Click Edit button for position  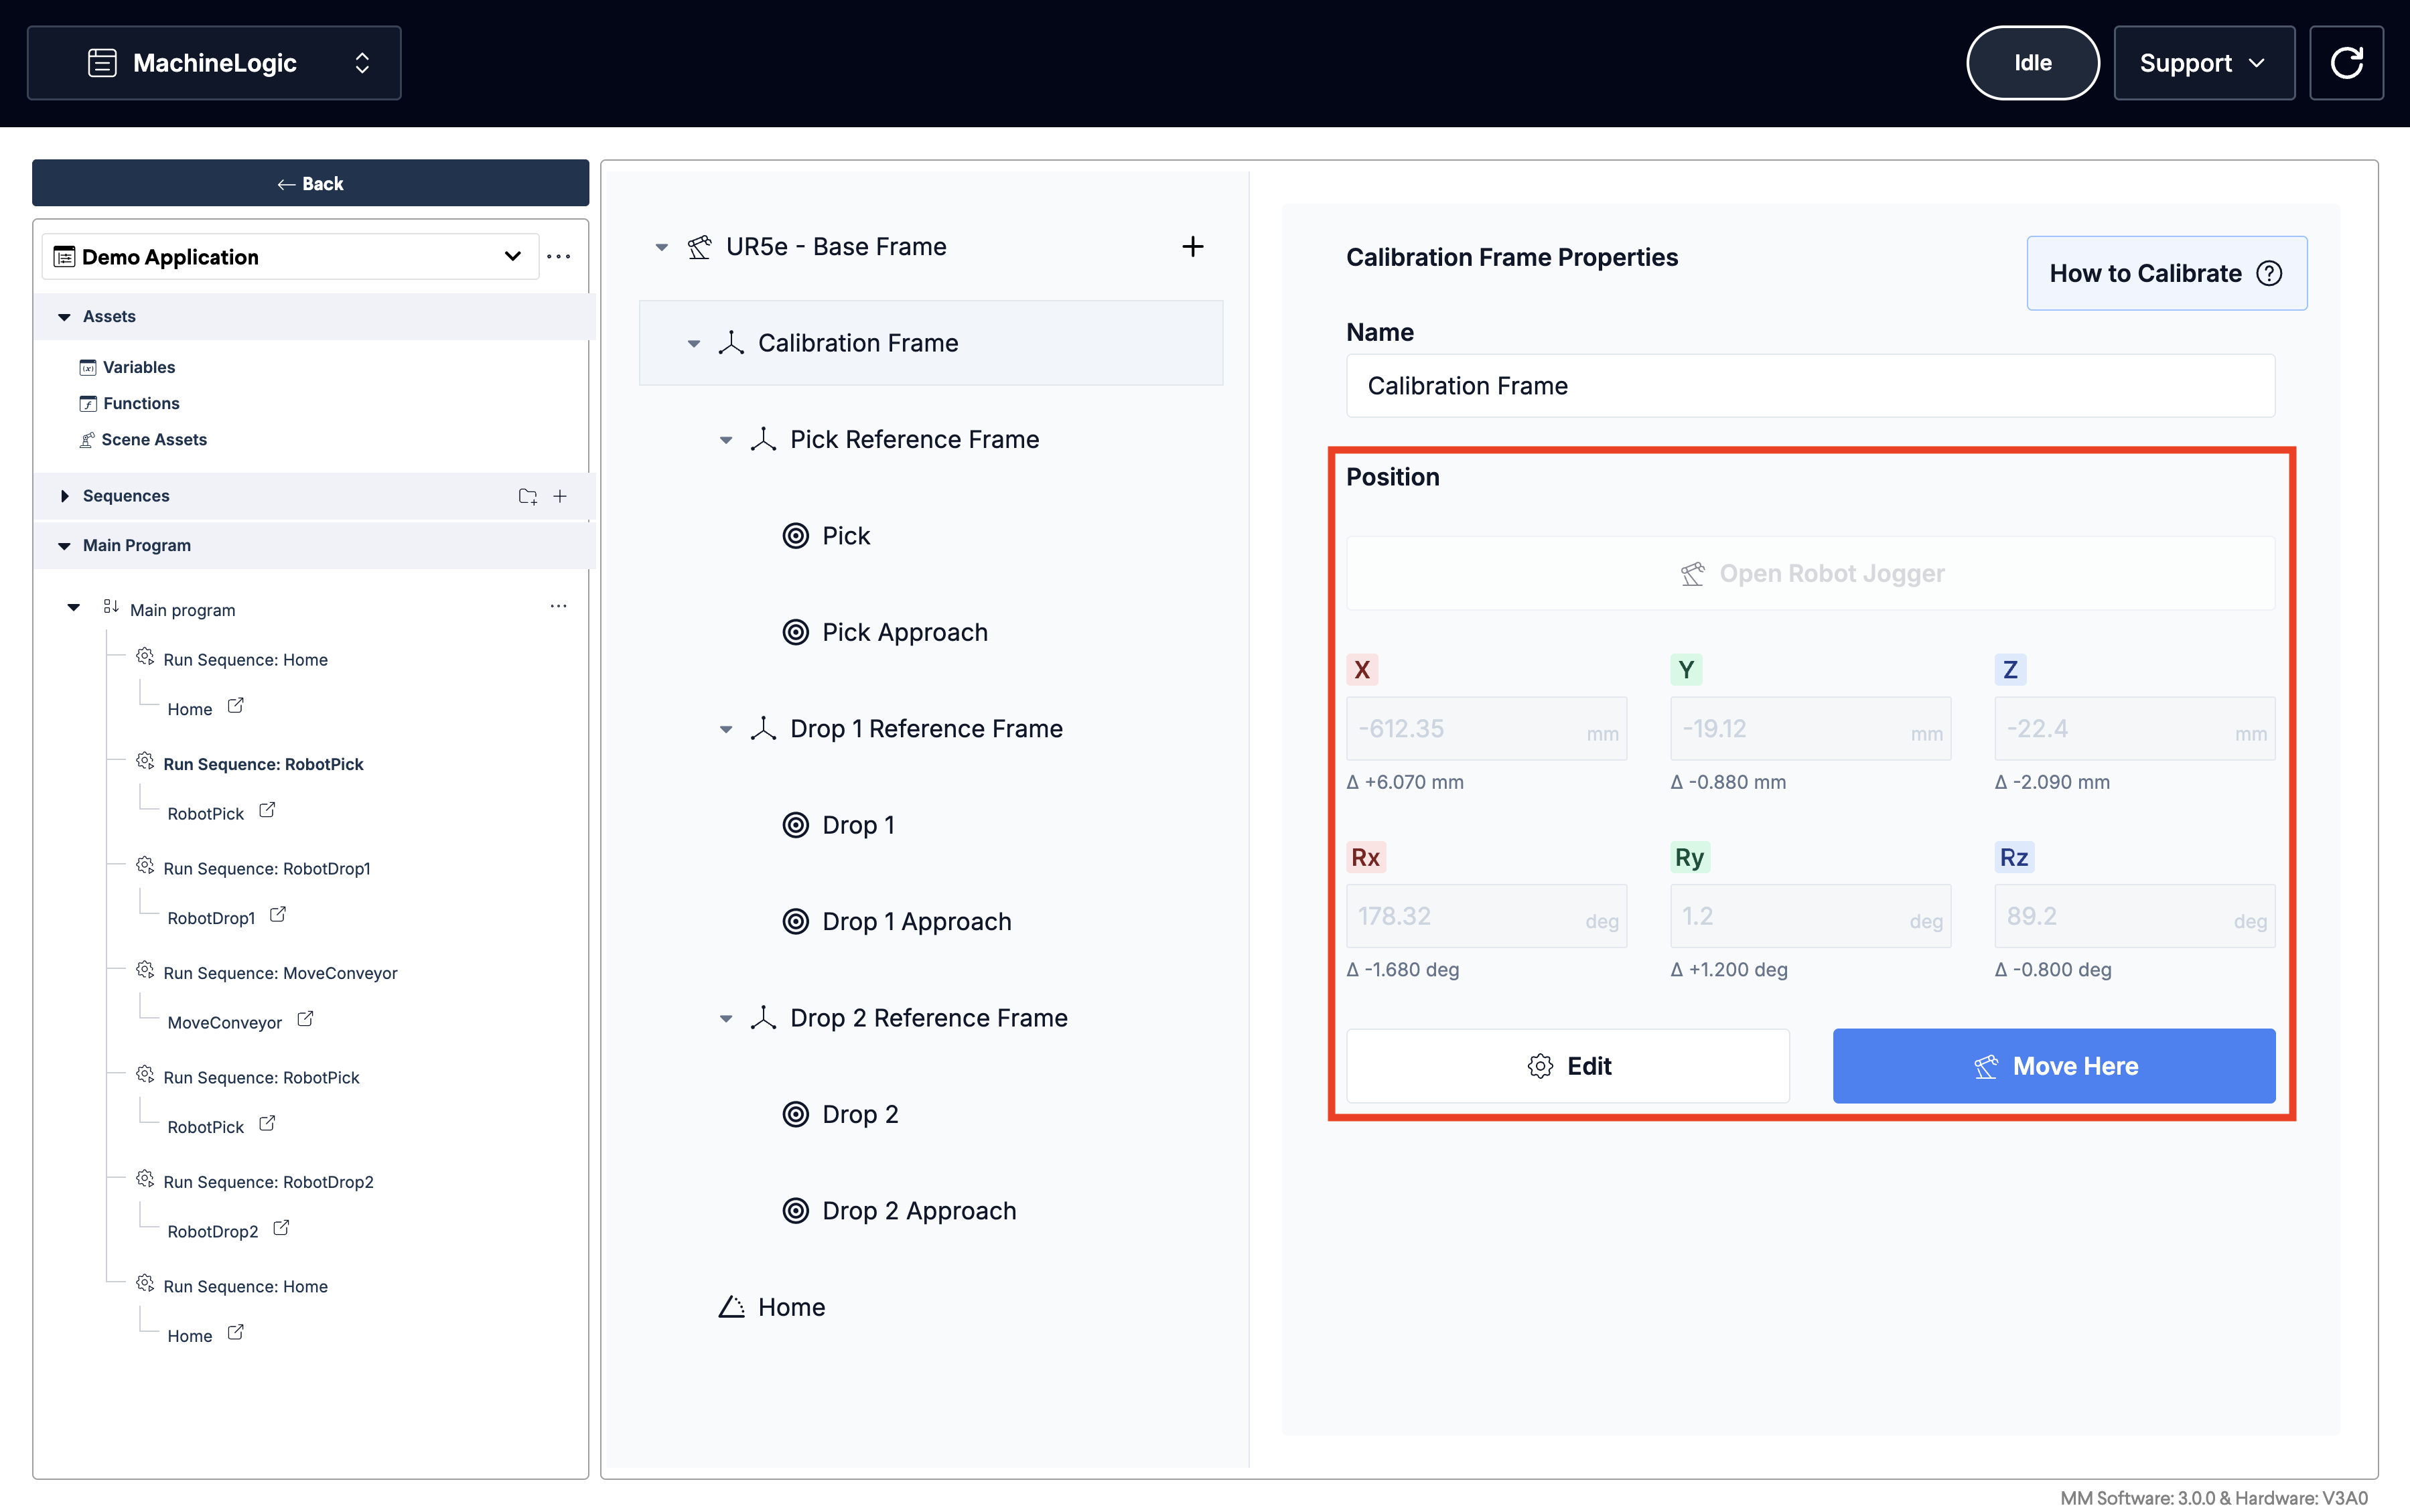pos(1567,1066)
